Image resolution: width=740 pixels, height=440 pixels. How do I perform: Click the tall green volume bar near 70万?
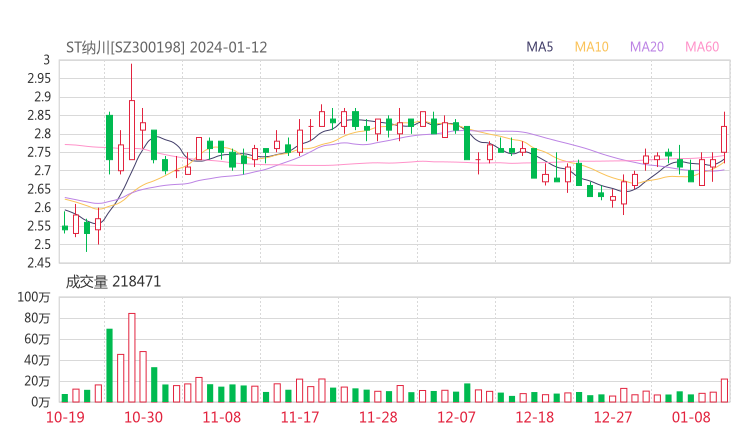(109, 365)
